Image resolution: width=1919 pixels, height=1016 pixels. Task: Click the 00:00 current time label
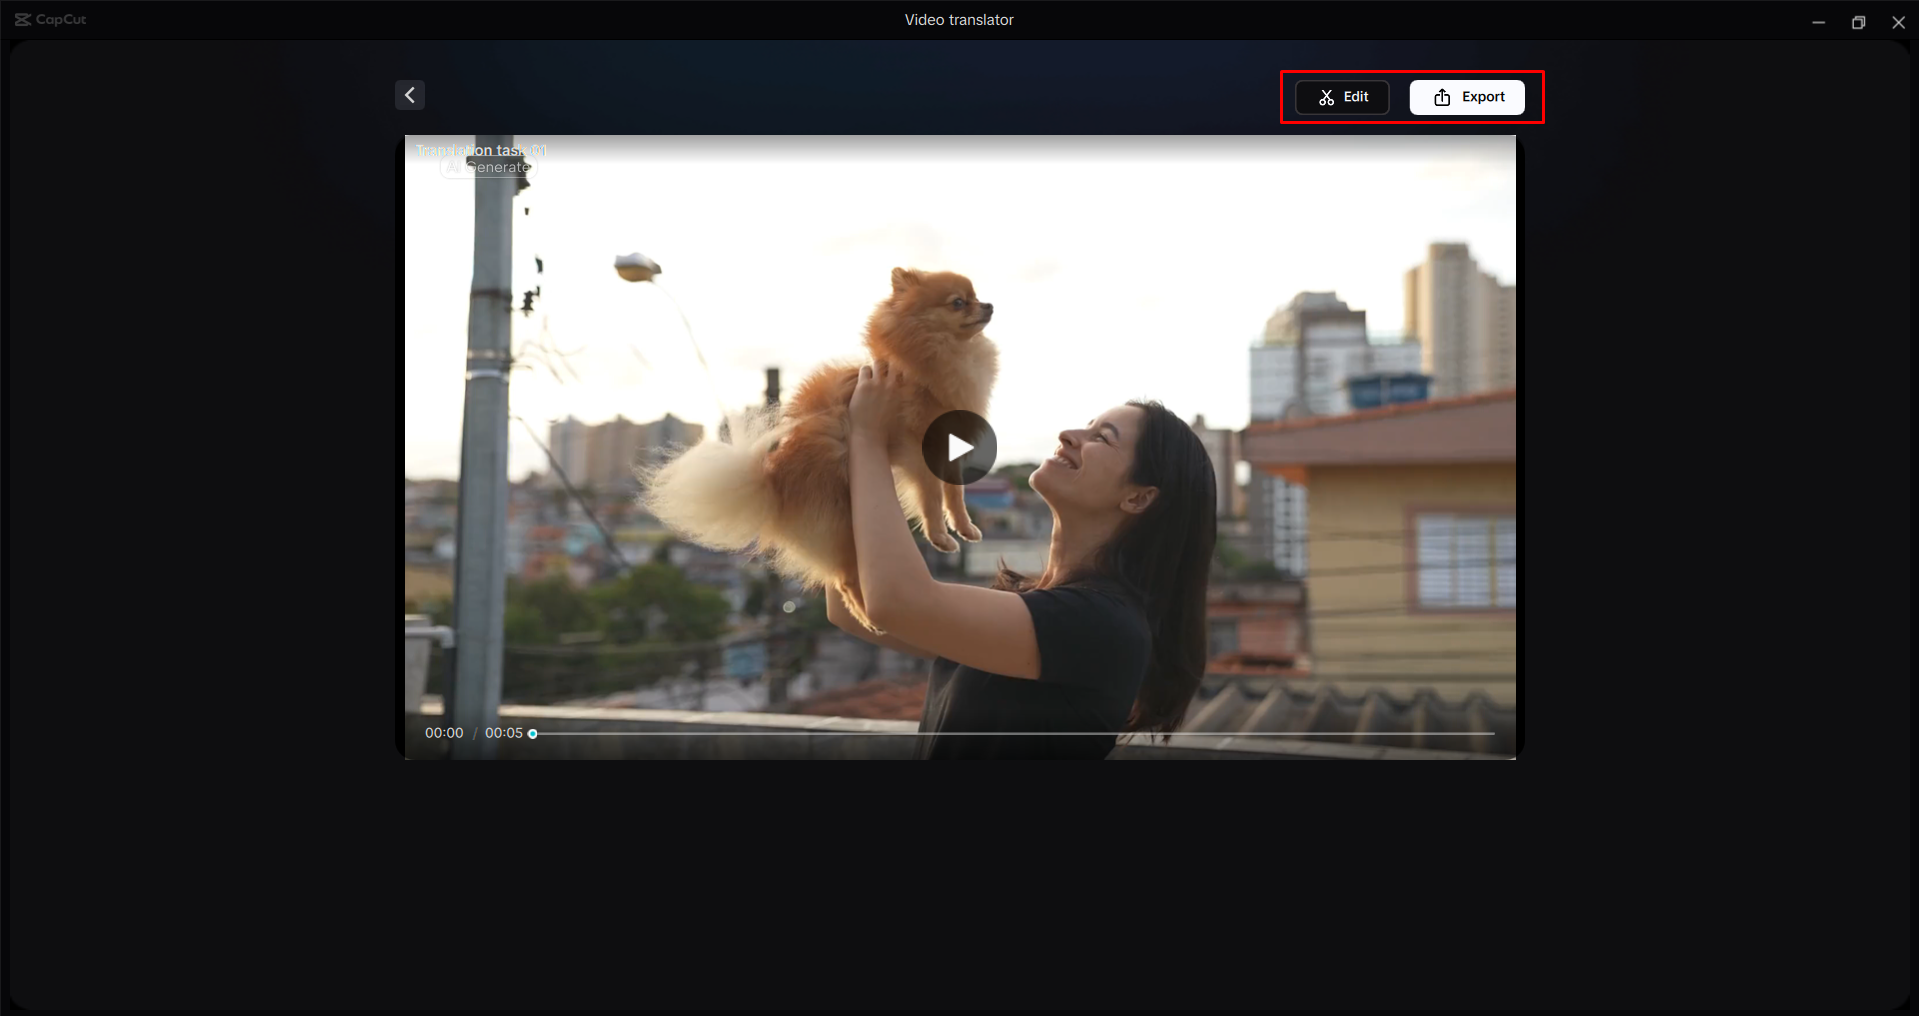(x=443, y=732)
